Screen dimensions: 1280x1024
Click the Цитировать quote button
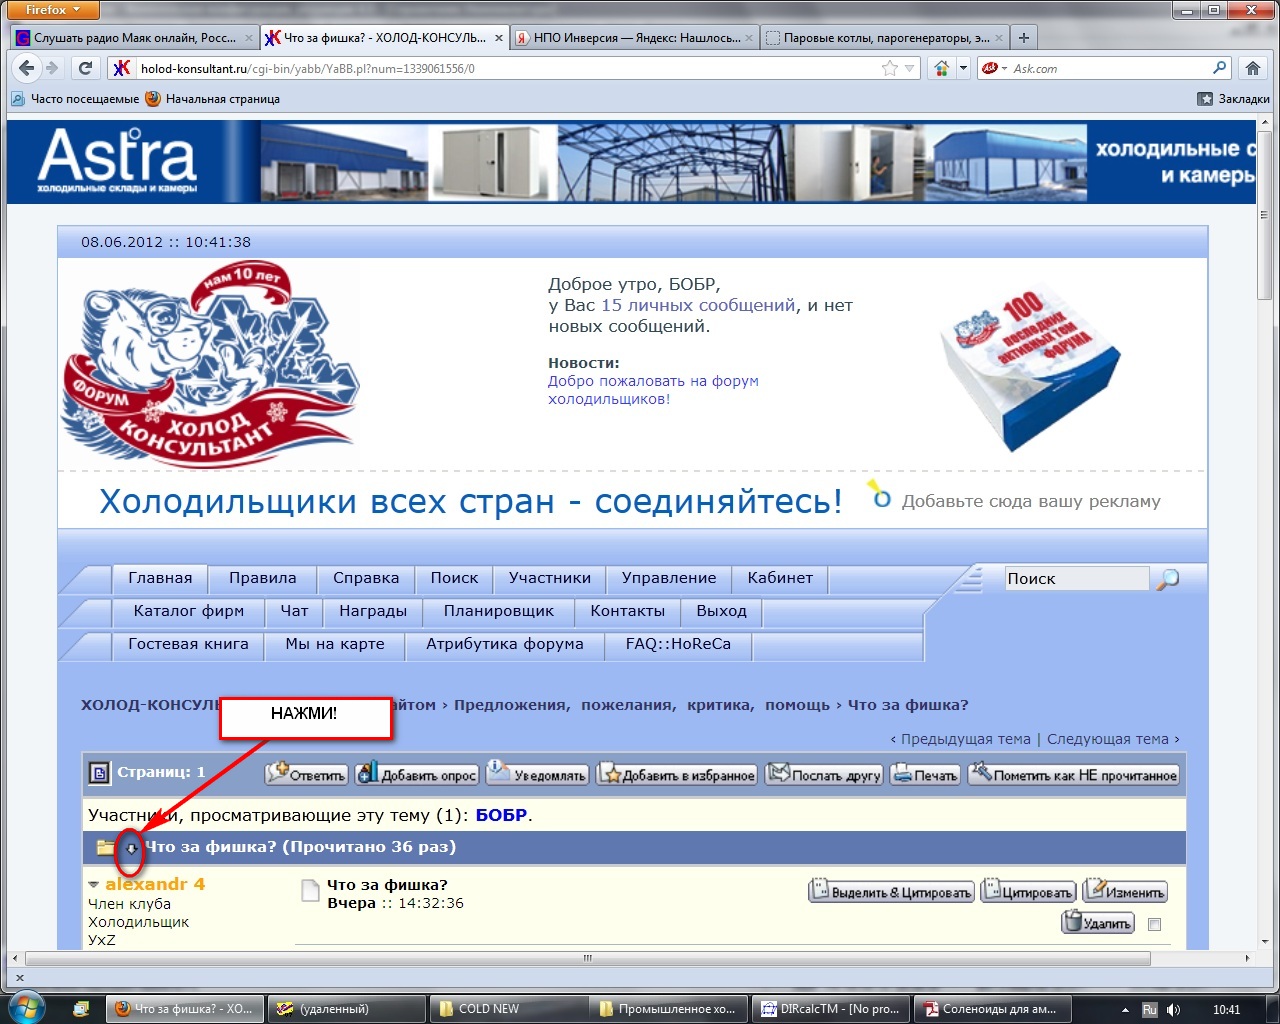[1028, 891]
